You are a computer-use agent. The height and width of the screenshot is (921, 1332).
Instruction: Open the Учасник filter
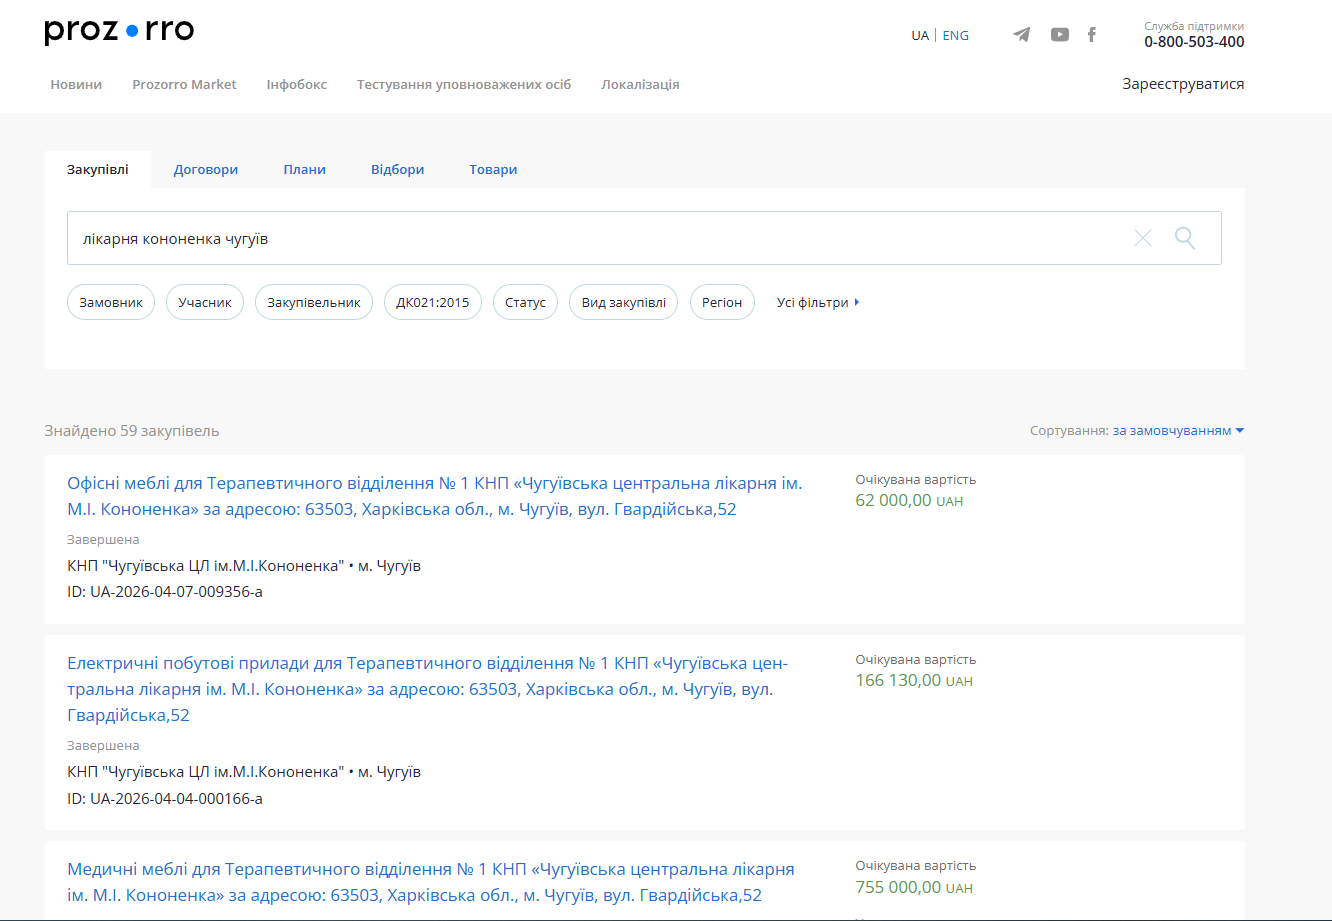coord(205,302)
